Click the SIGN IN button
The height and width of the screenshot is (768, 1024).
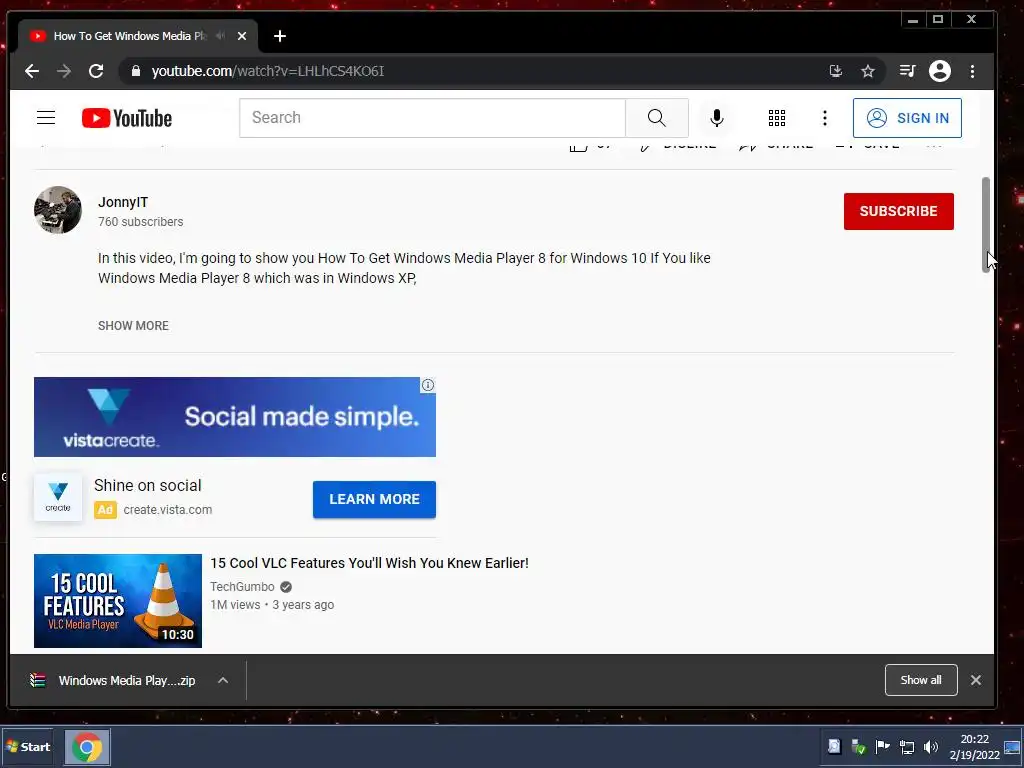coord(907,118)
